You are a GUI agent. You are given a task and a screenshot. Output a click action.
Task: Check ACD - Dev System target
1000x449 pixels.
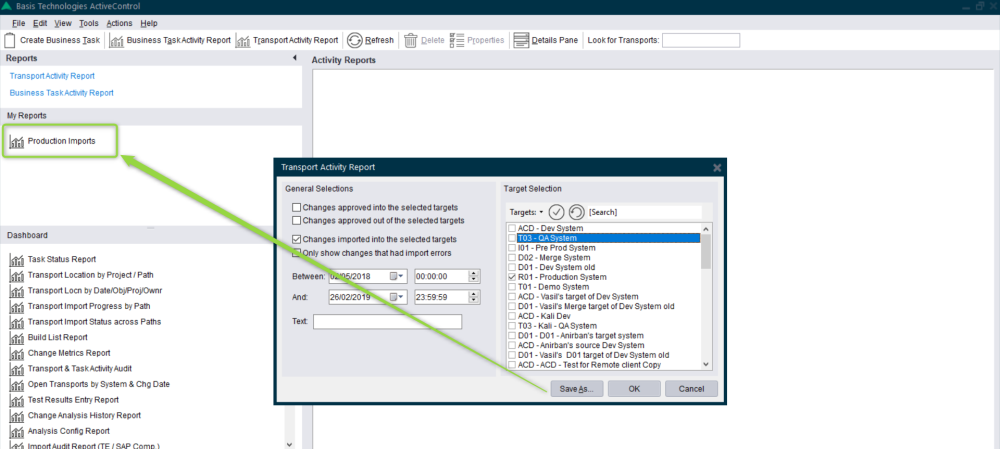[511, 228]
